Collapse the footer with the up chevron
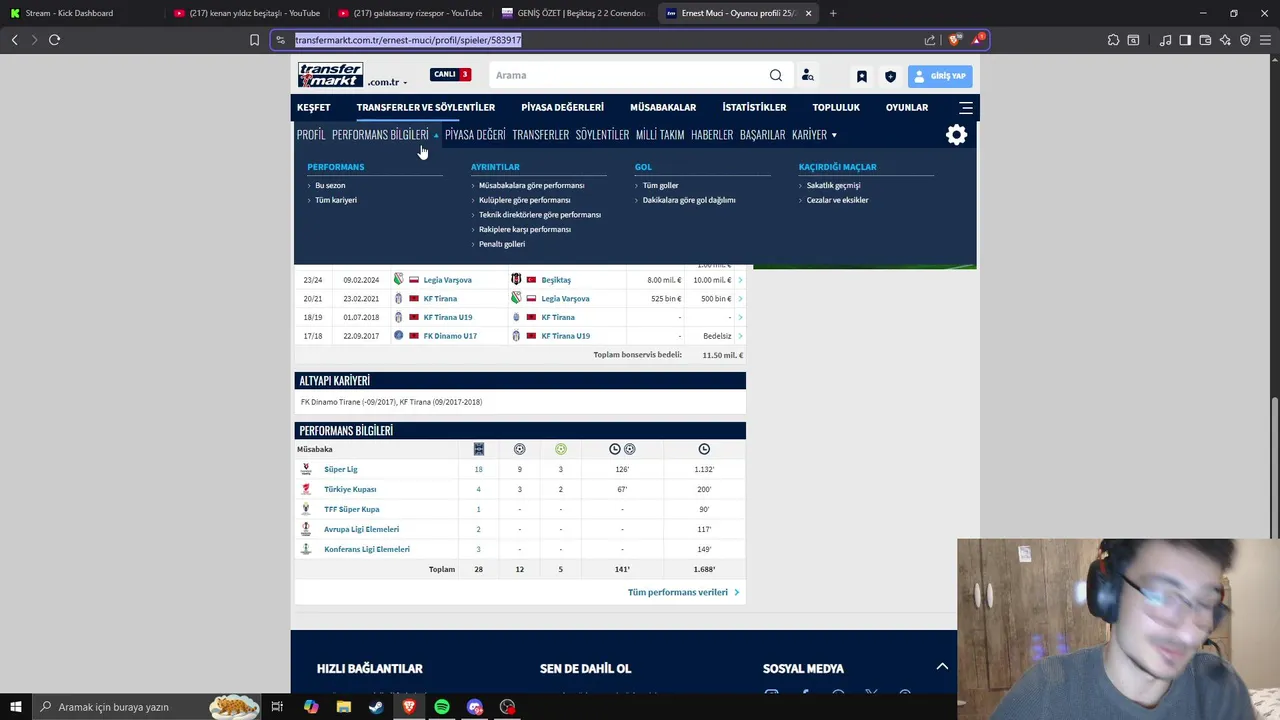Screen dimensions: 1280x720 (942, 667)
